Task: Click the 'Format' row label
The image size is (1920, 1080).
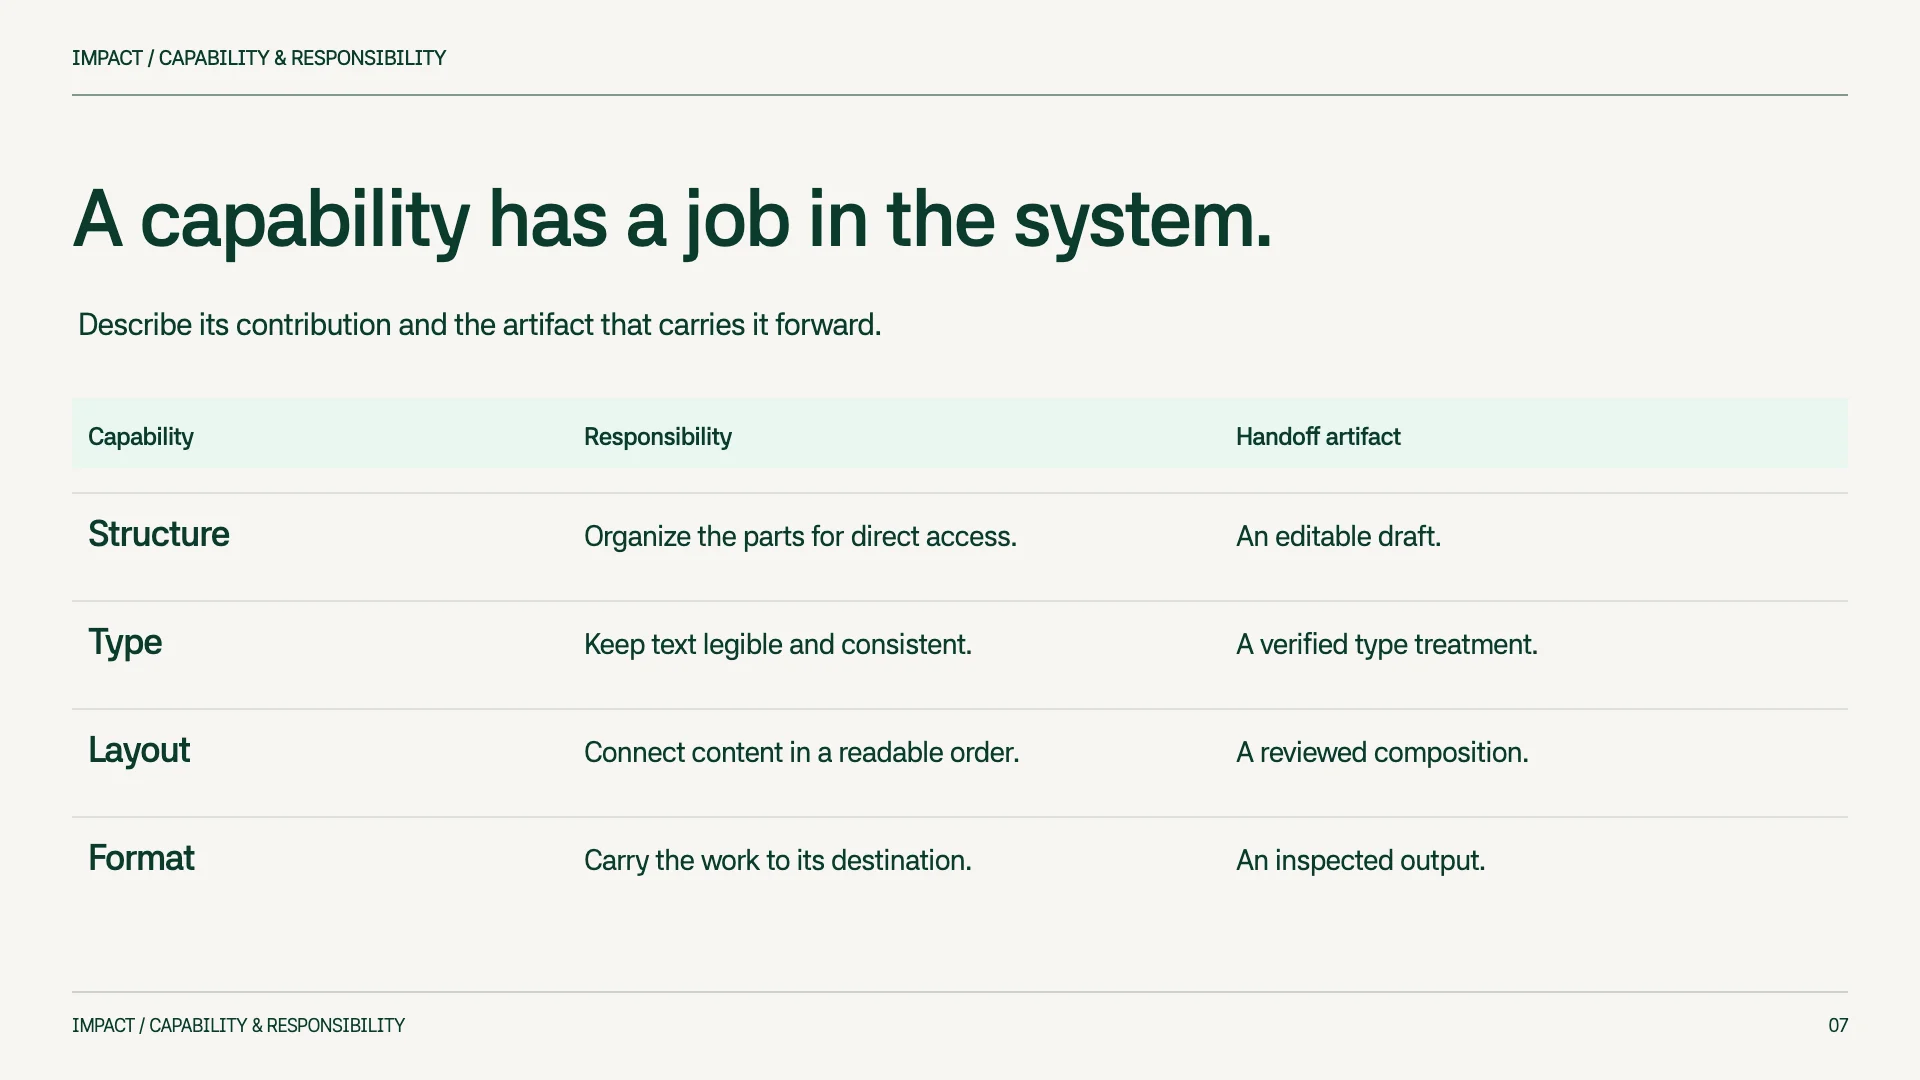Action: [141, 858]
